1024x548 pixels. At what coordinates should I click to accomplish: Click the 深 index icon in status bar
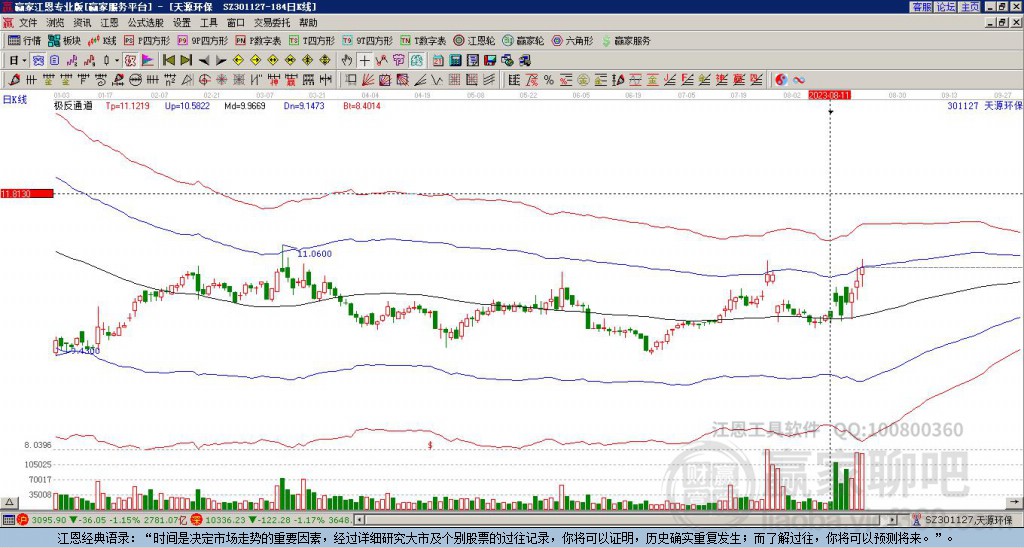coord(196,520)
